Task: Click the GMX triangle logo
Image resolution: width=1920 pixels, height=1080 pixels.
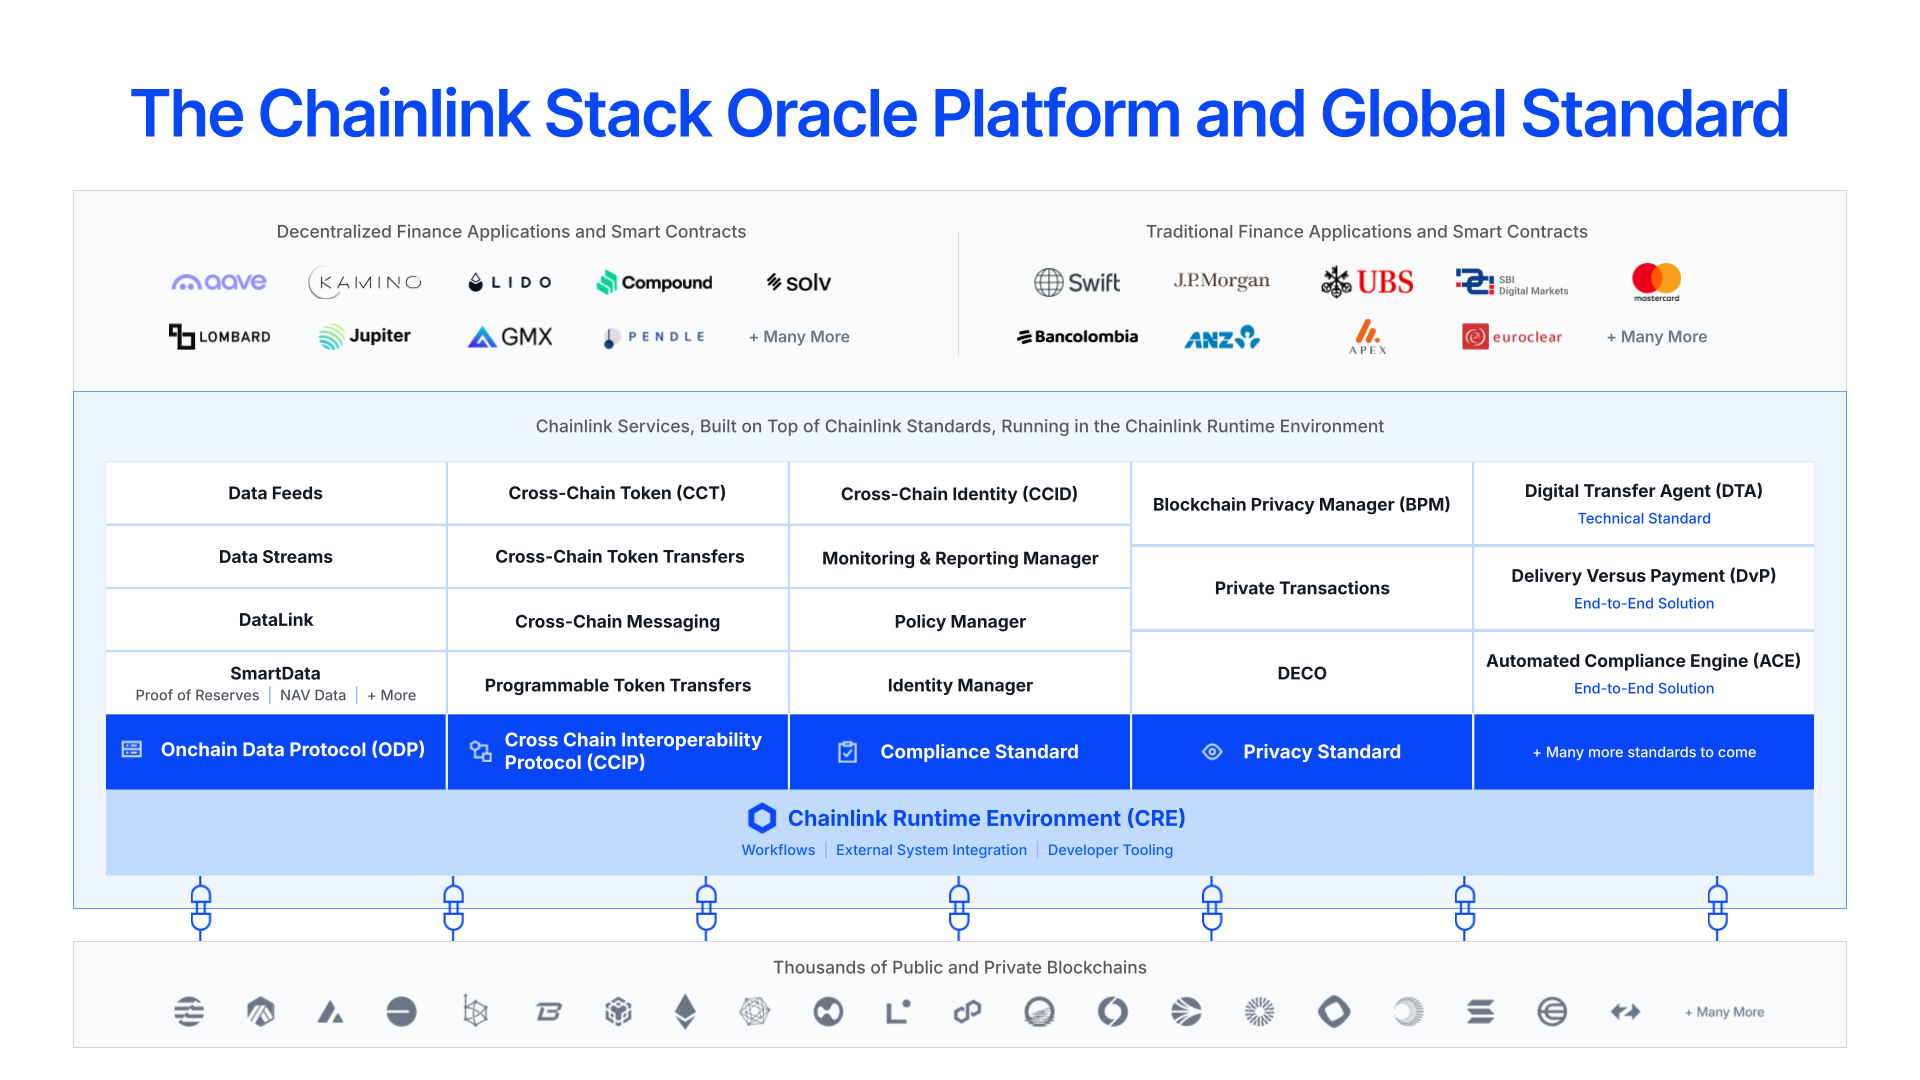Action: pos(482,337)
